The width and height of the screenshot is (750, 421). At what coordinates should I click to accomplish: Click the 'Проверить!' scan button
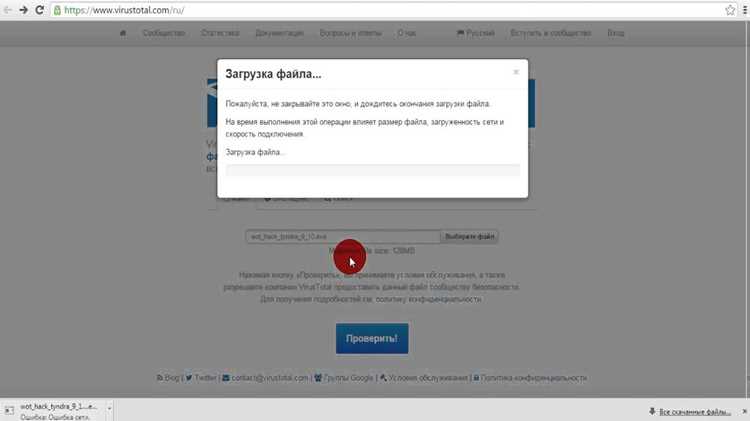point(372,338)
